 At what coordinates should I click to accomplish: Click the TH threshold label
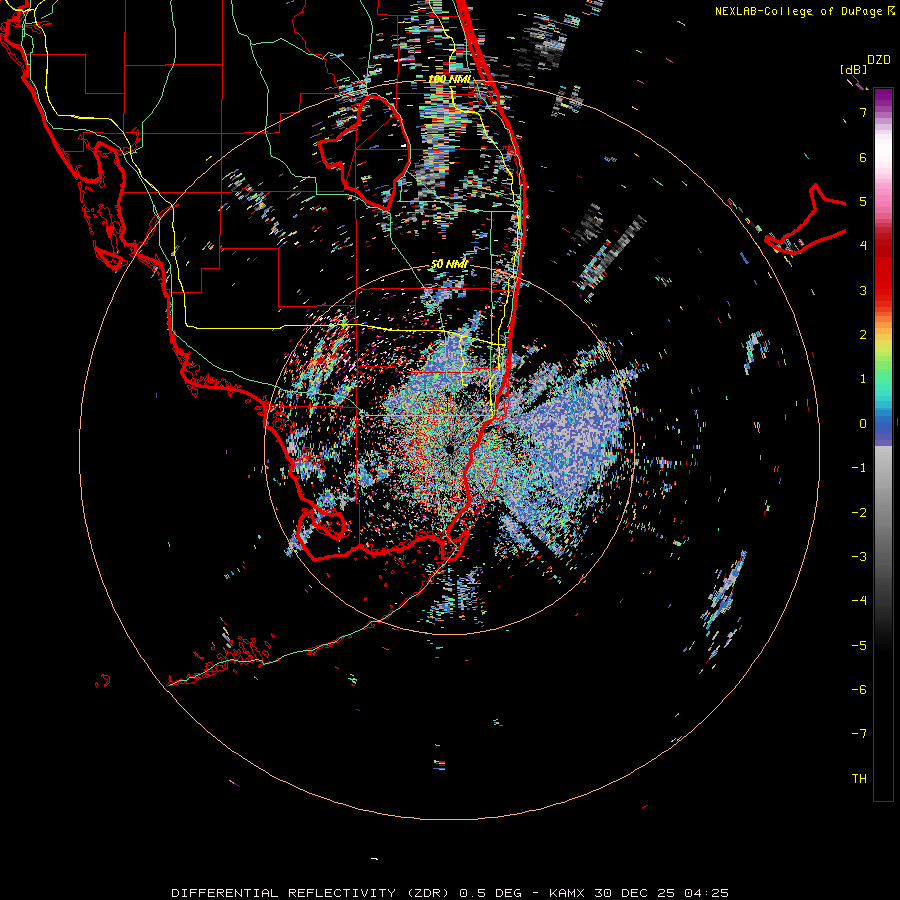859,779
